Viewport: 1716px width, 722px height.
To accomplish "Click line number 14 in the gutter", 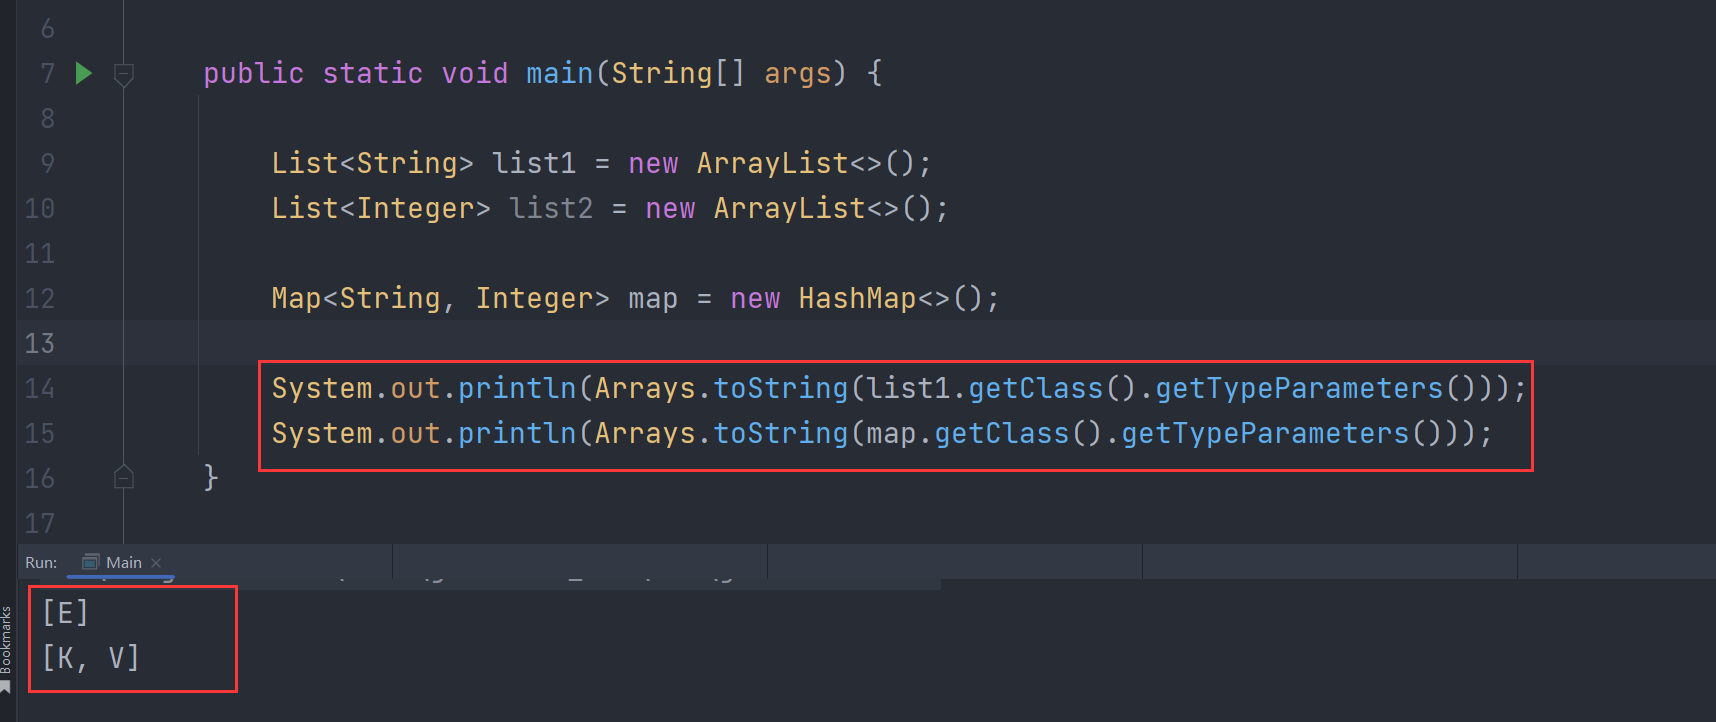I will (40, 388).
